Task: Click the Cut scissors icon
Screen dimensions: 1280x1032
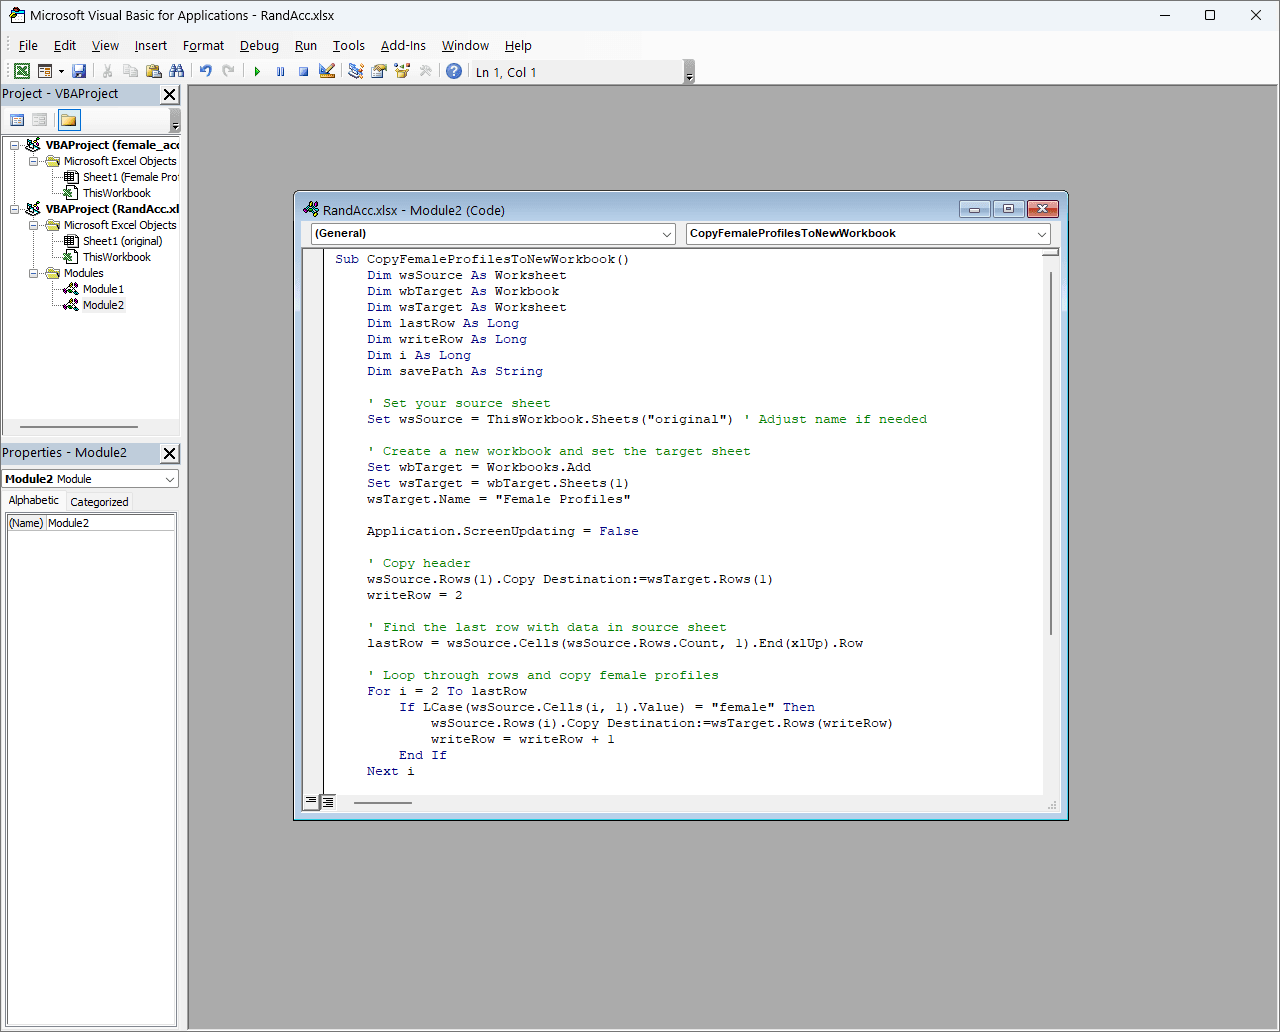Action: (x=107, y=71)
